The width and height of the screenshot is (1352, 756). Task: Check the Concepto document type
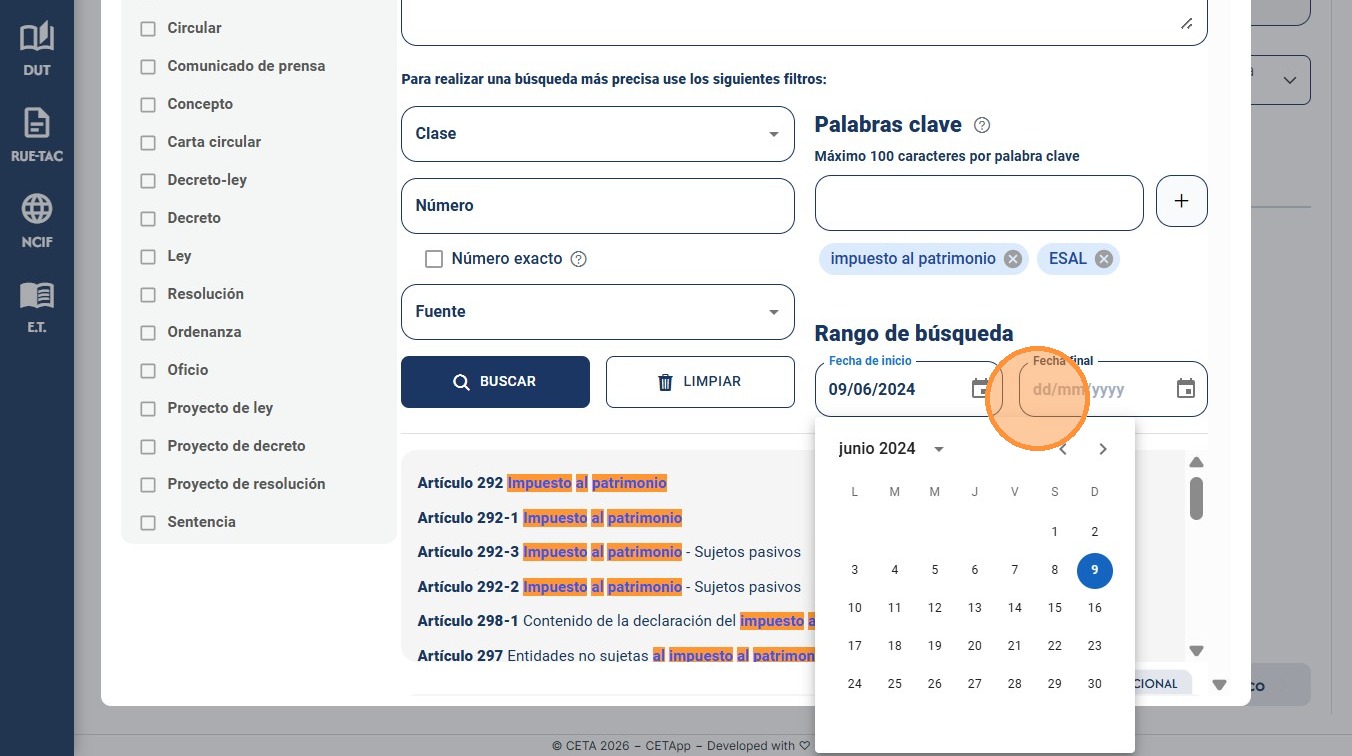point(148,105)
